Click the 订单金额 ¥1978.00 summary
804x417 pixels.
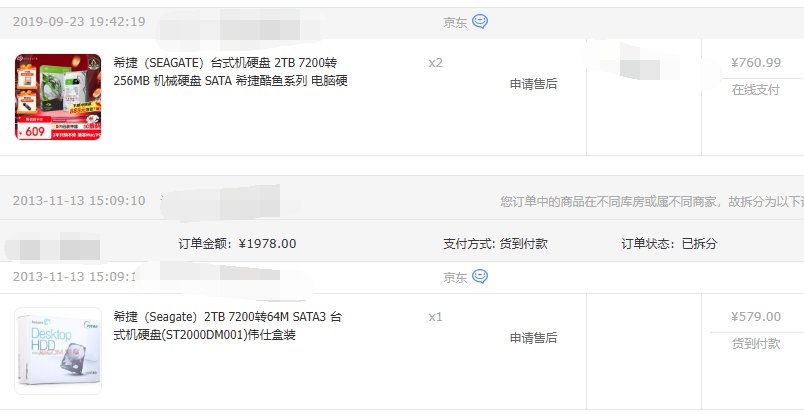pyautogui.click(x=237, y=243)
